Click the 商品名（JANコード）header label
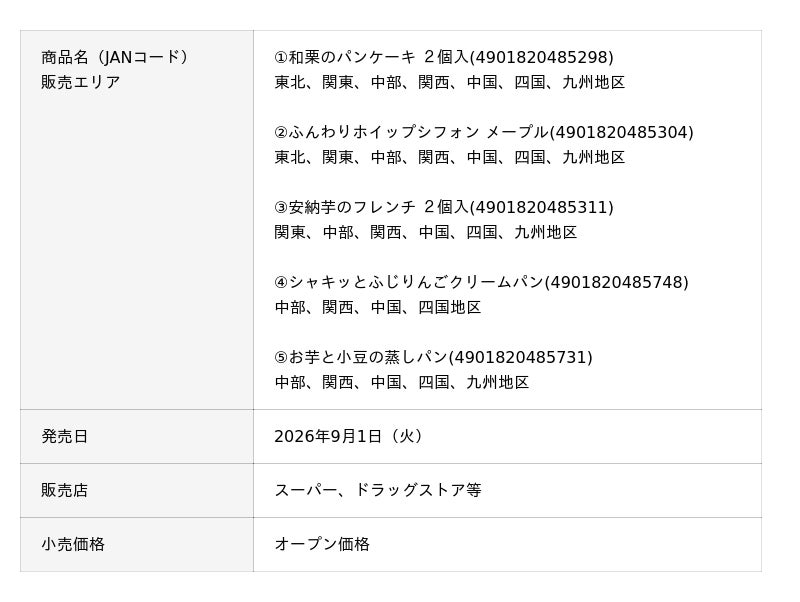 (116, 57)
